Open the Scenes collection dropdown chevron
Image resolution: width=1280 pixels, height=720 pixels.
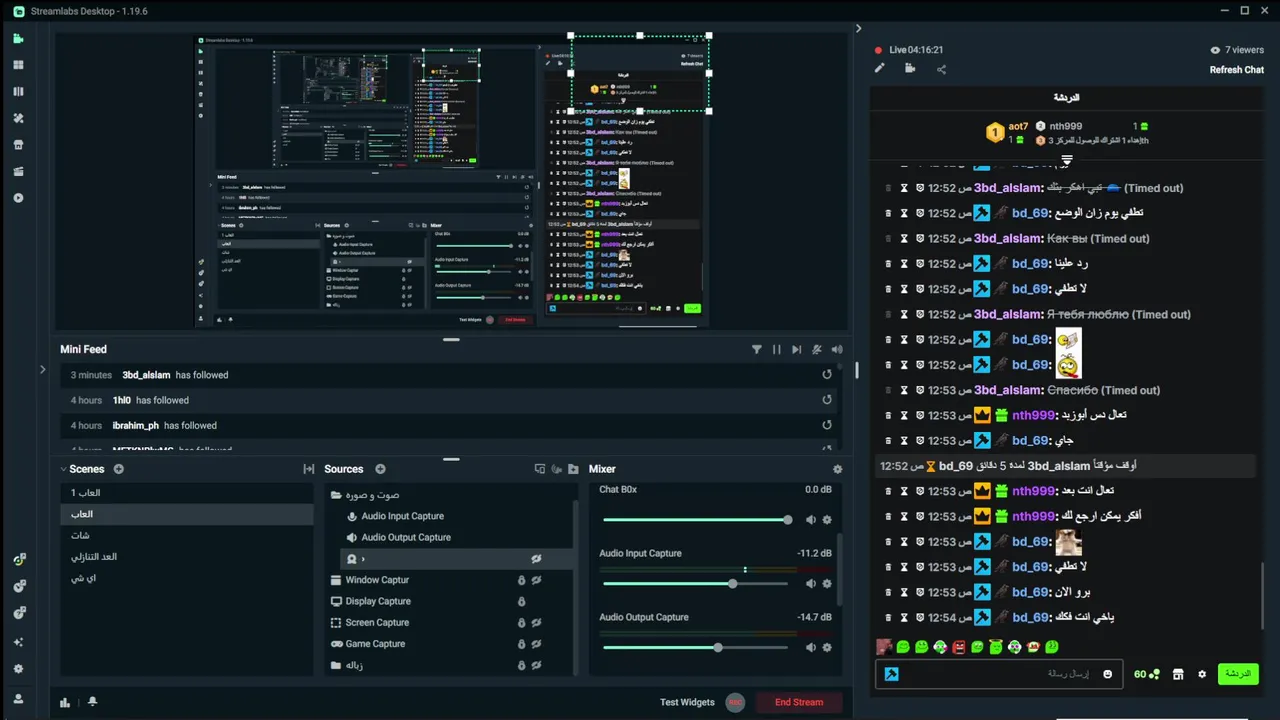(64, 469)
